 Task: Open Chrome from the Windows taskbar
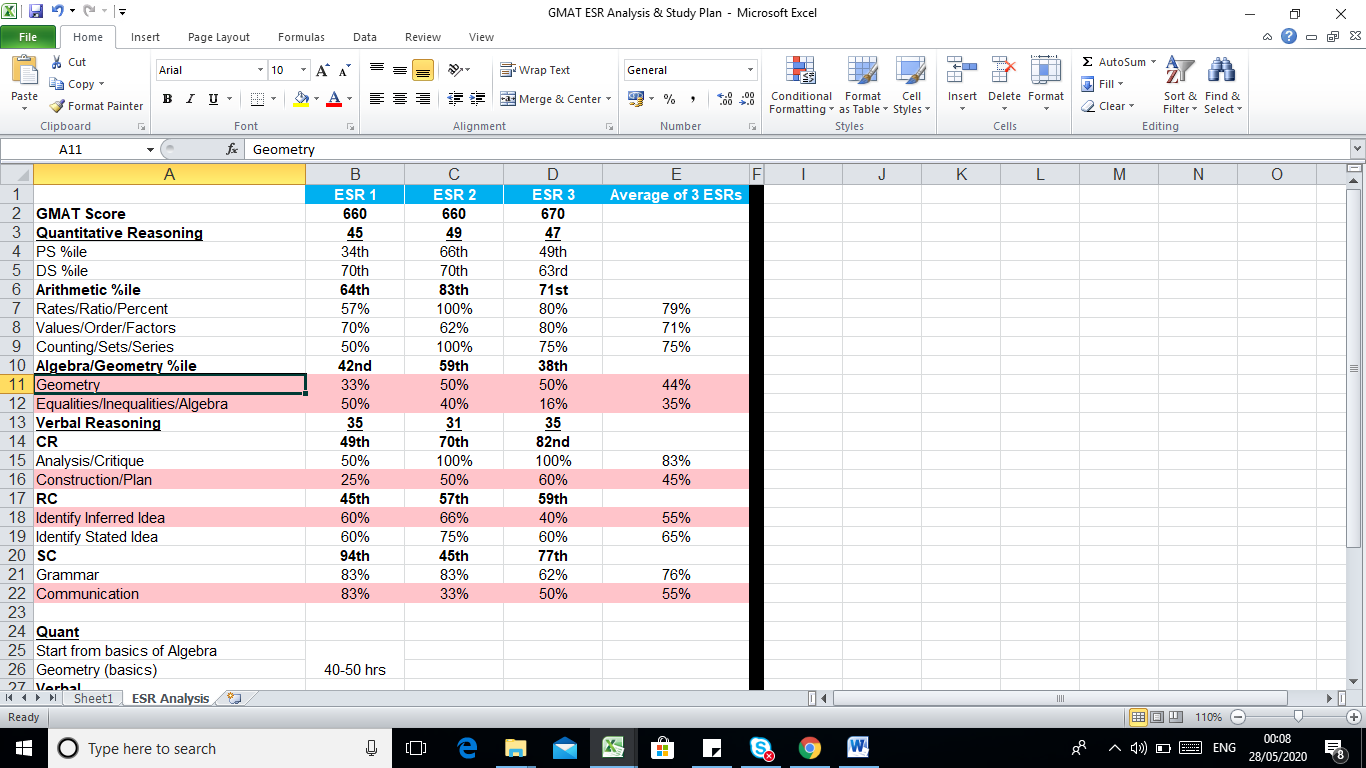point(810,748)
